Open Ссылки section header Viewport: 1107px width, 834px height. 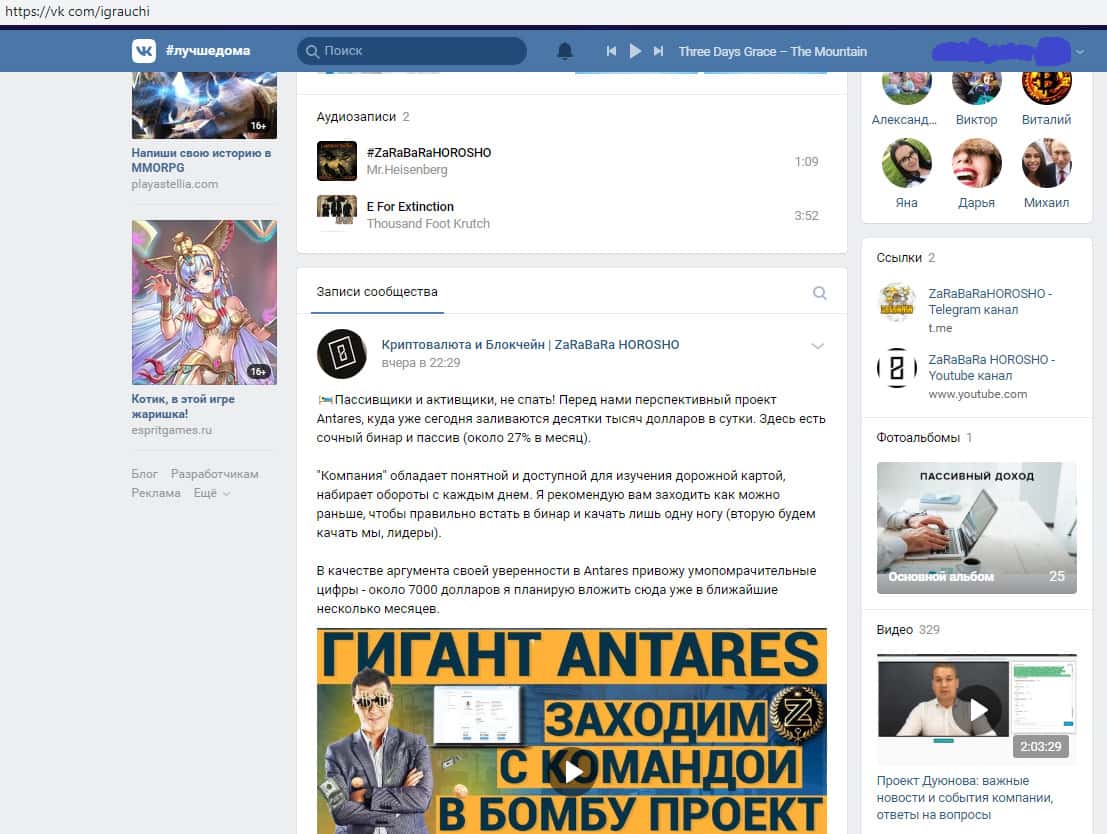pyautogui.click(x=906, y=258)
